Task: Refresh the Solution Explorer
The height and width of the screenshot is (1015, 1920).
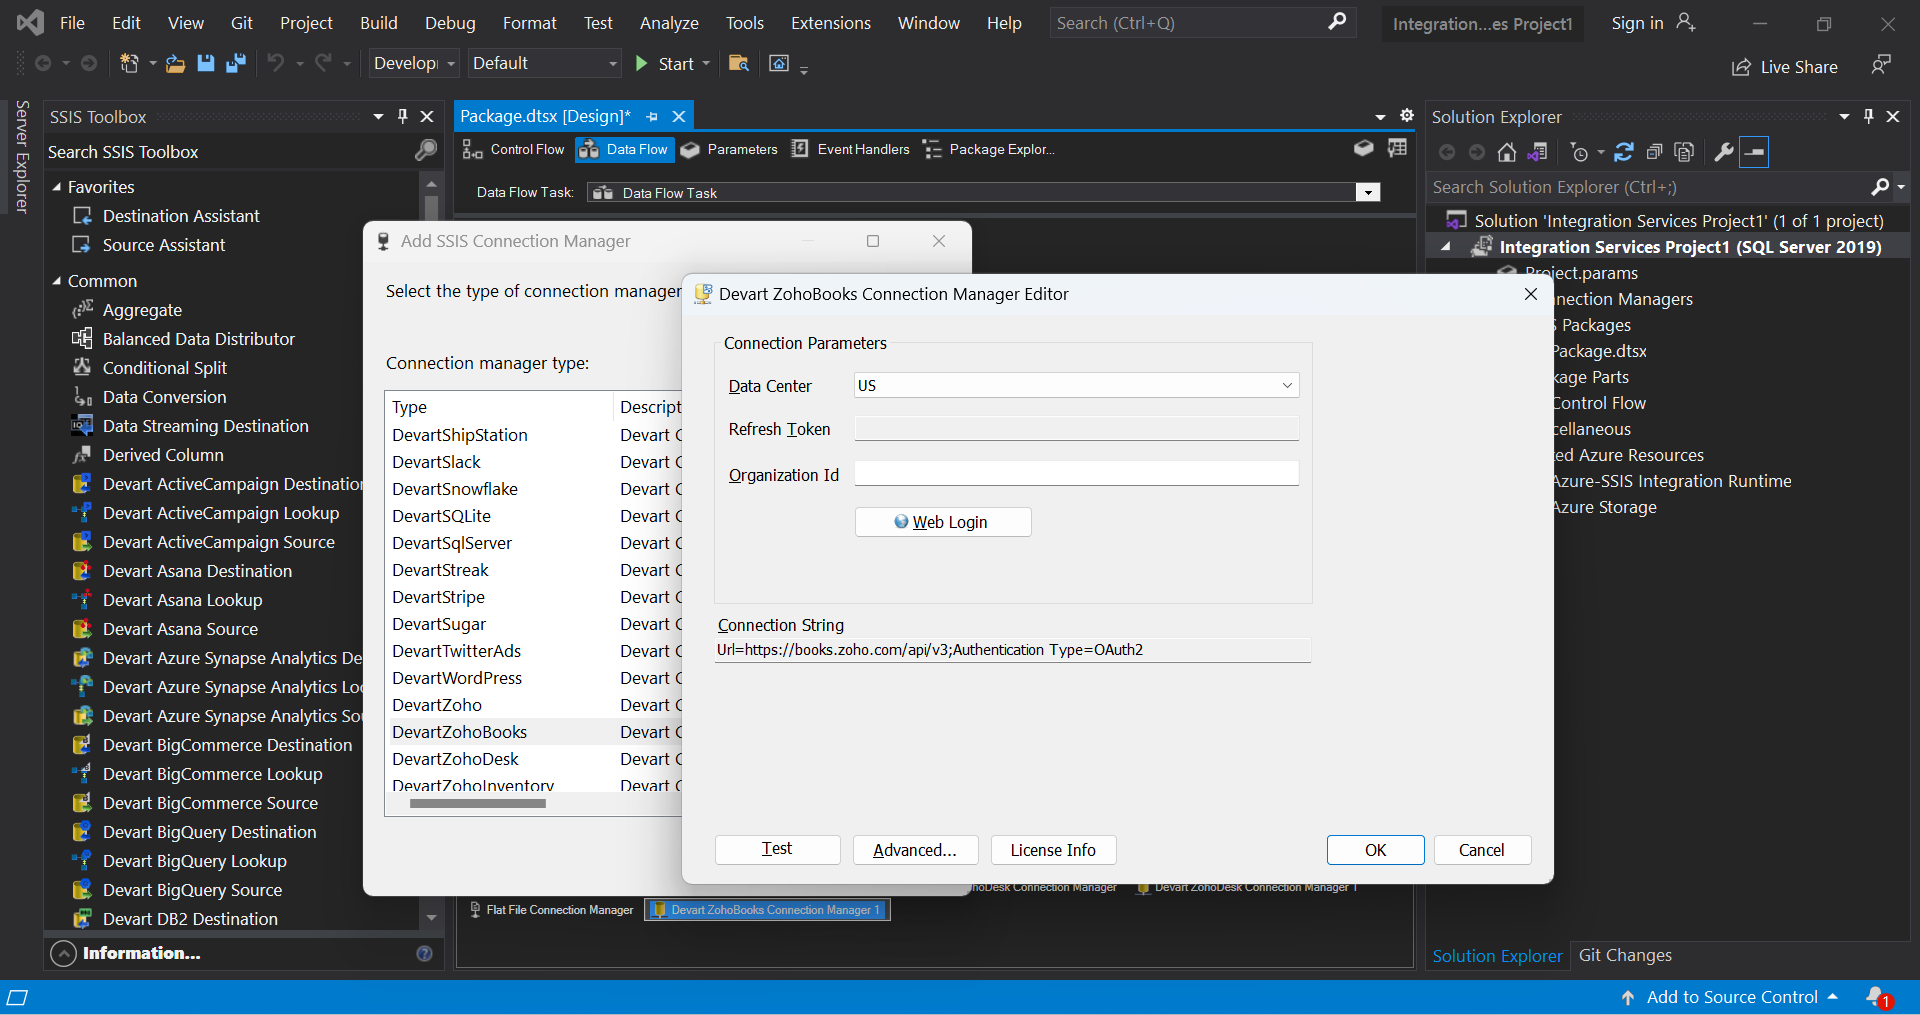Action: (1624, 152)
